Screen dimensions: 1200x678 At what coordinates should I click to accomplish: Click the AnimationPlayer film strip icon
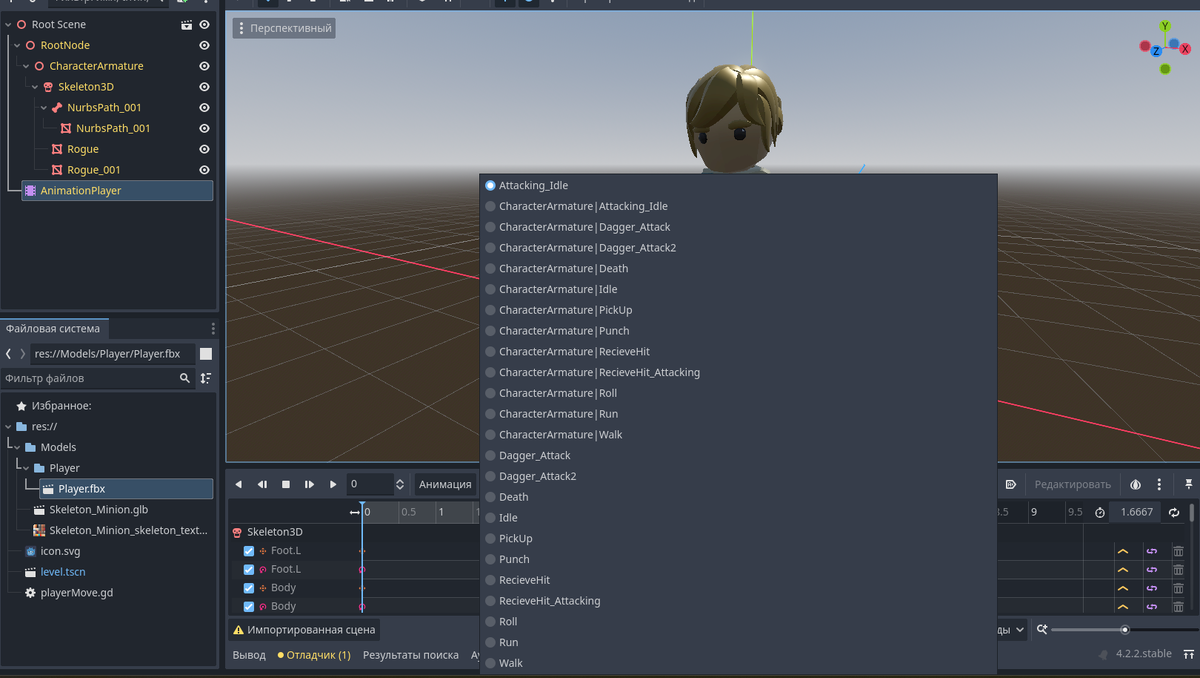[x=30, y=190]
